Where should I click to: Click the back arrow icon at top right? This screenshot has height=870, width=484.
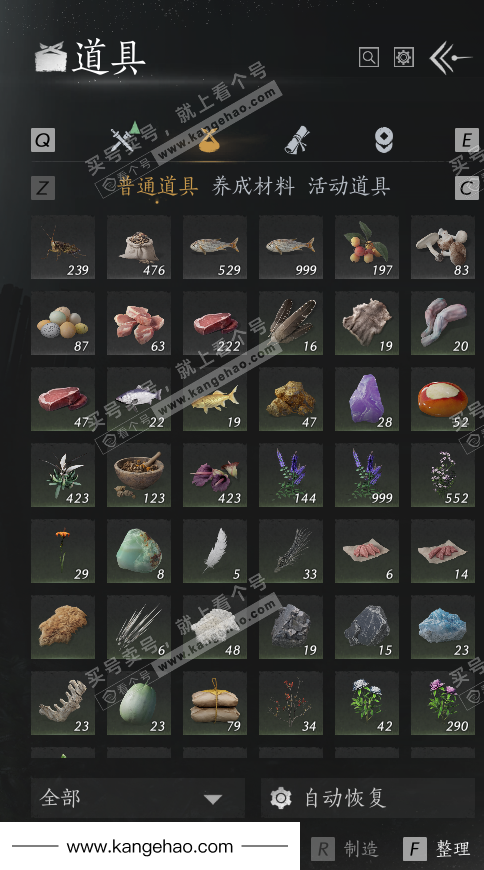(450, 57)
